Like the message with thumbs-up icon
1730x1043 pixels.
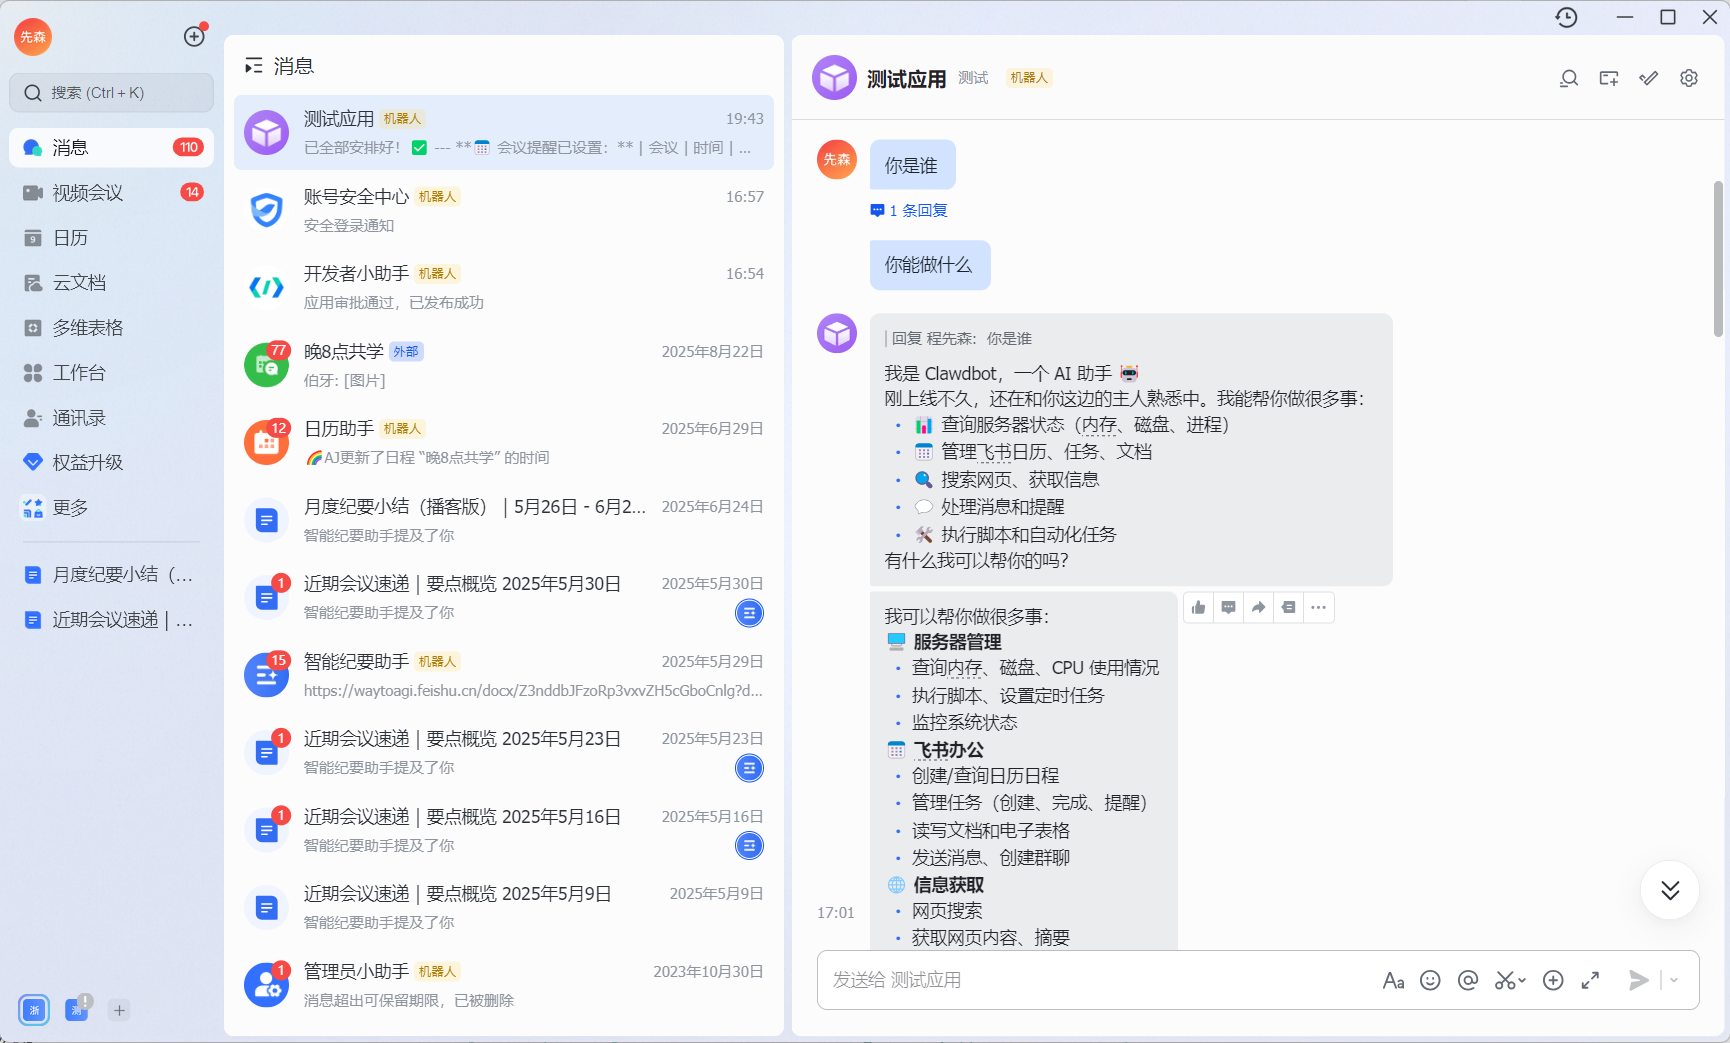point(1199,607)
